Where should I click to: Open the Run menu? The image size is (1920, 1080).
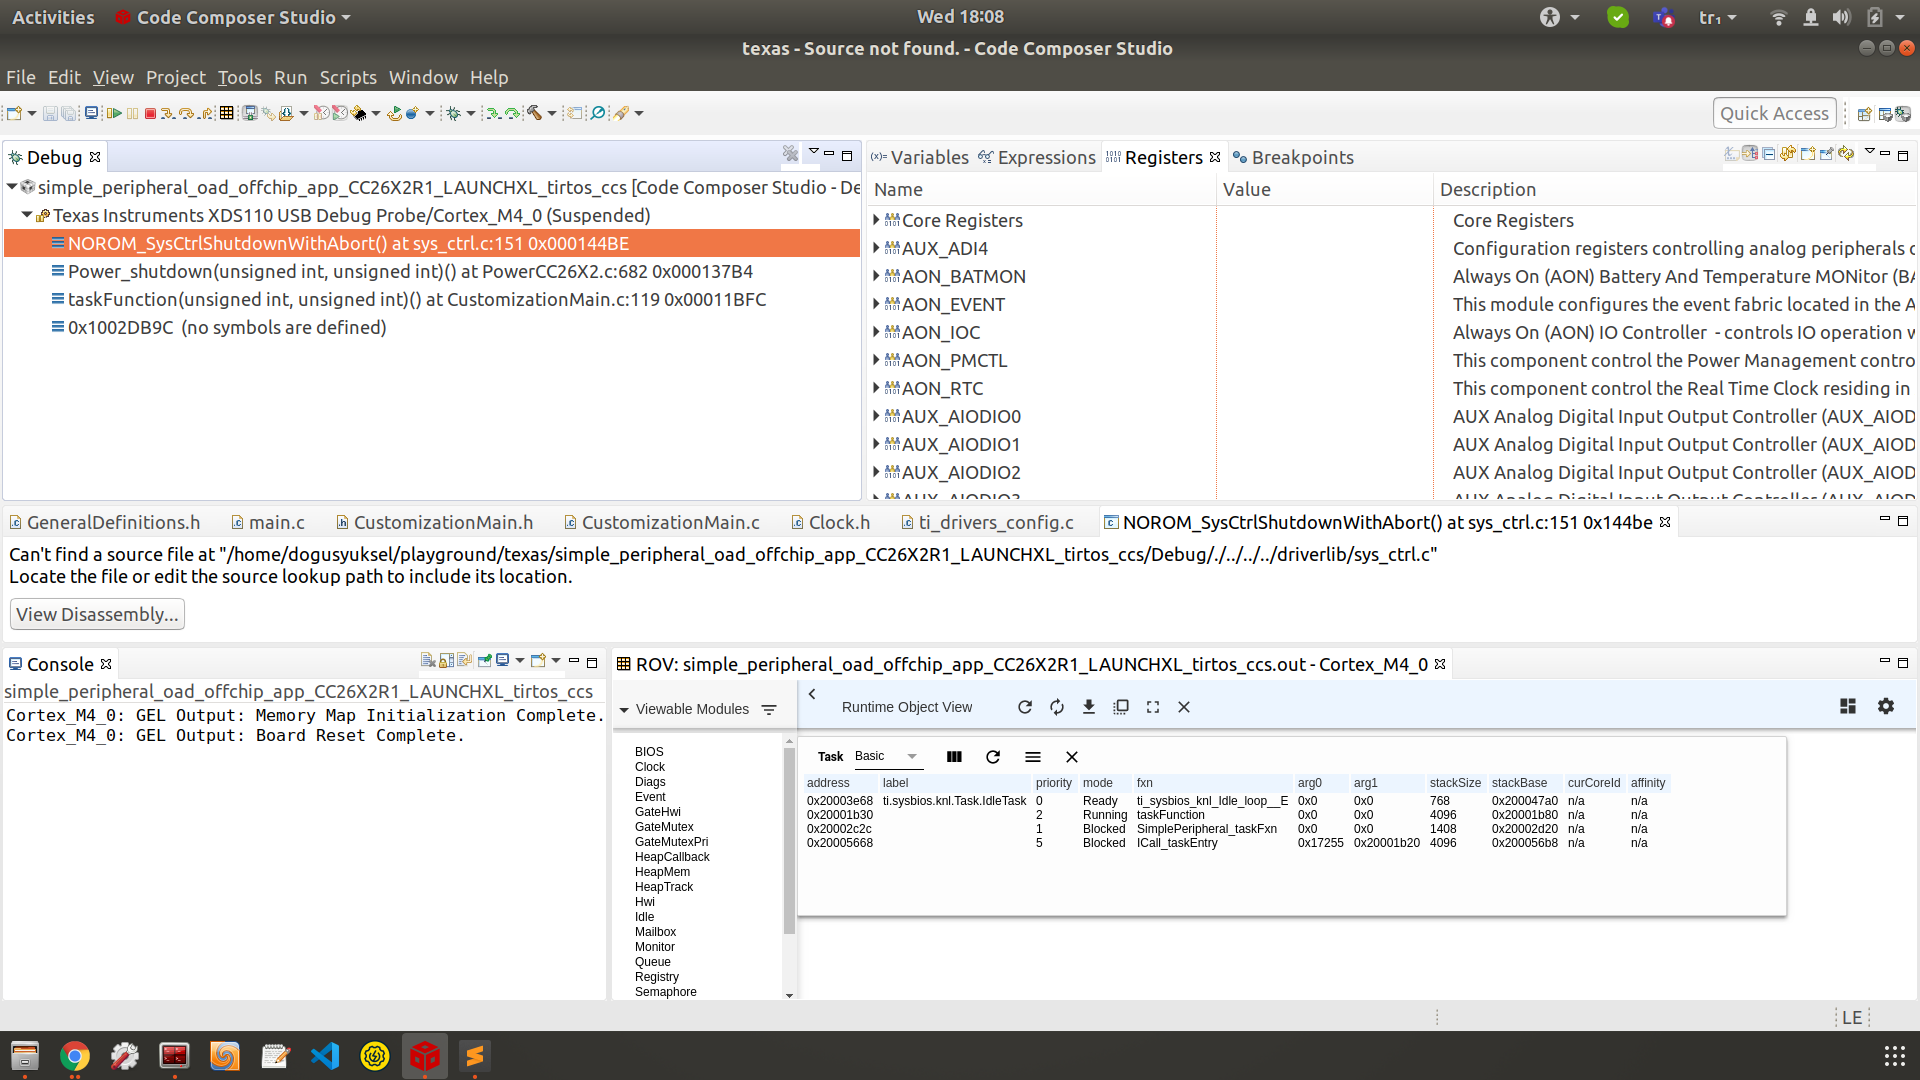[x=290, y=77]
